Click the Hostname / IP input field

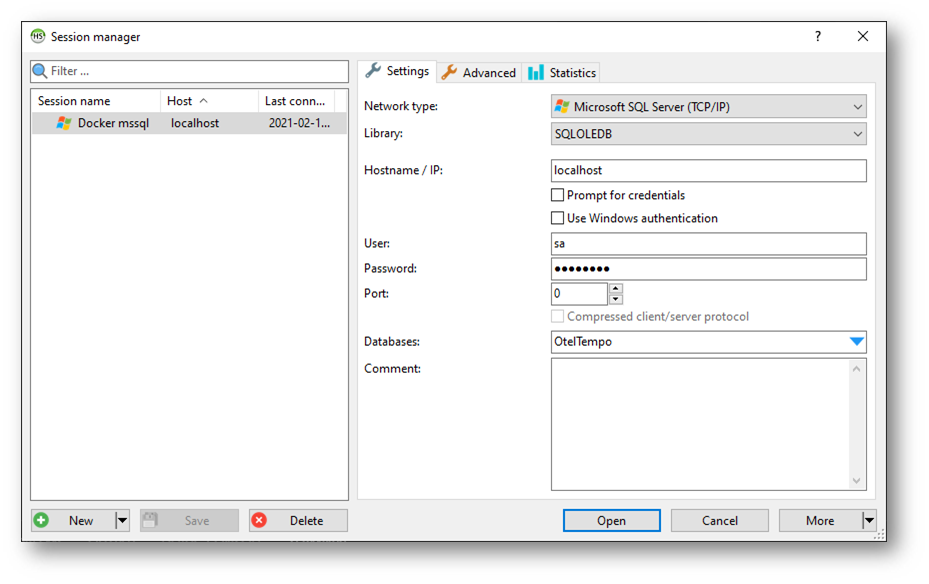pos(709,171)
